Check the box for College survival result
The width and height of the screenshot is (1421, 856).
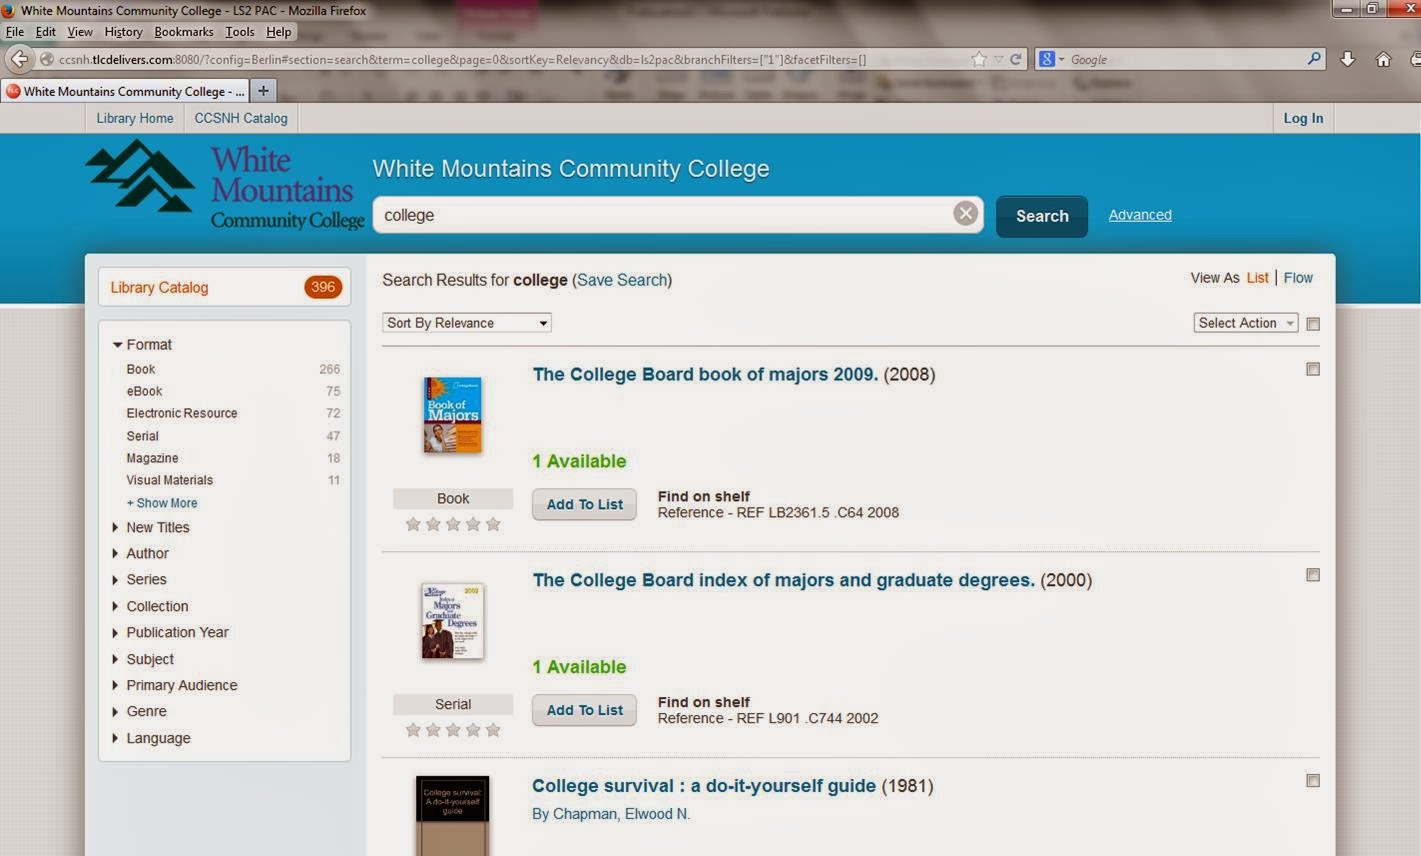click(1313, 781)
